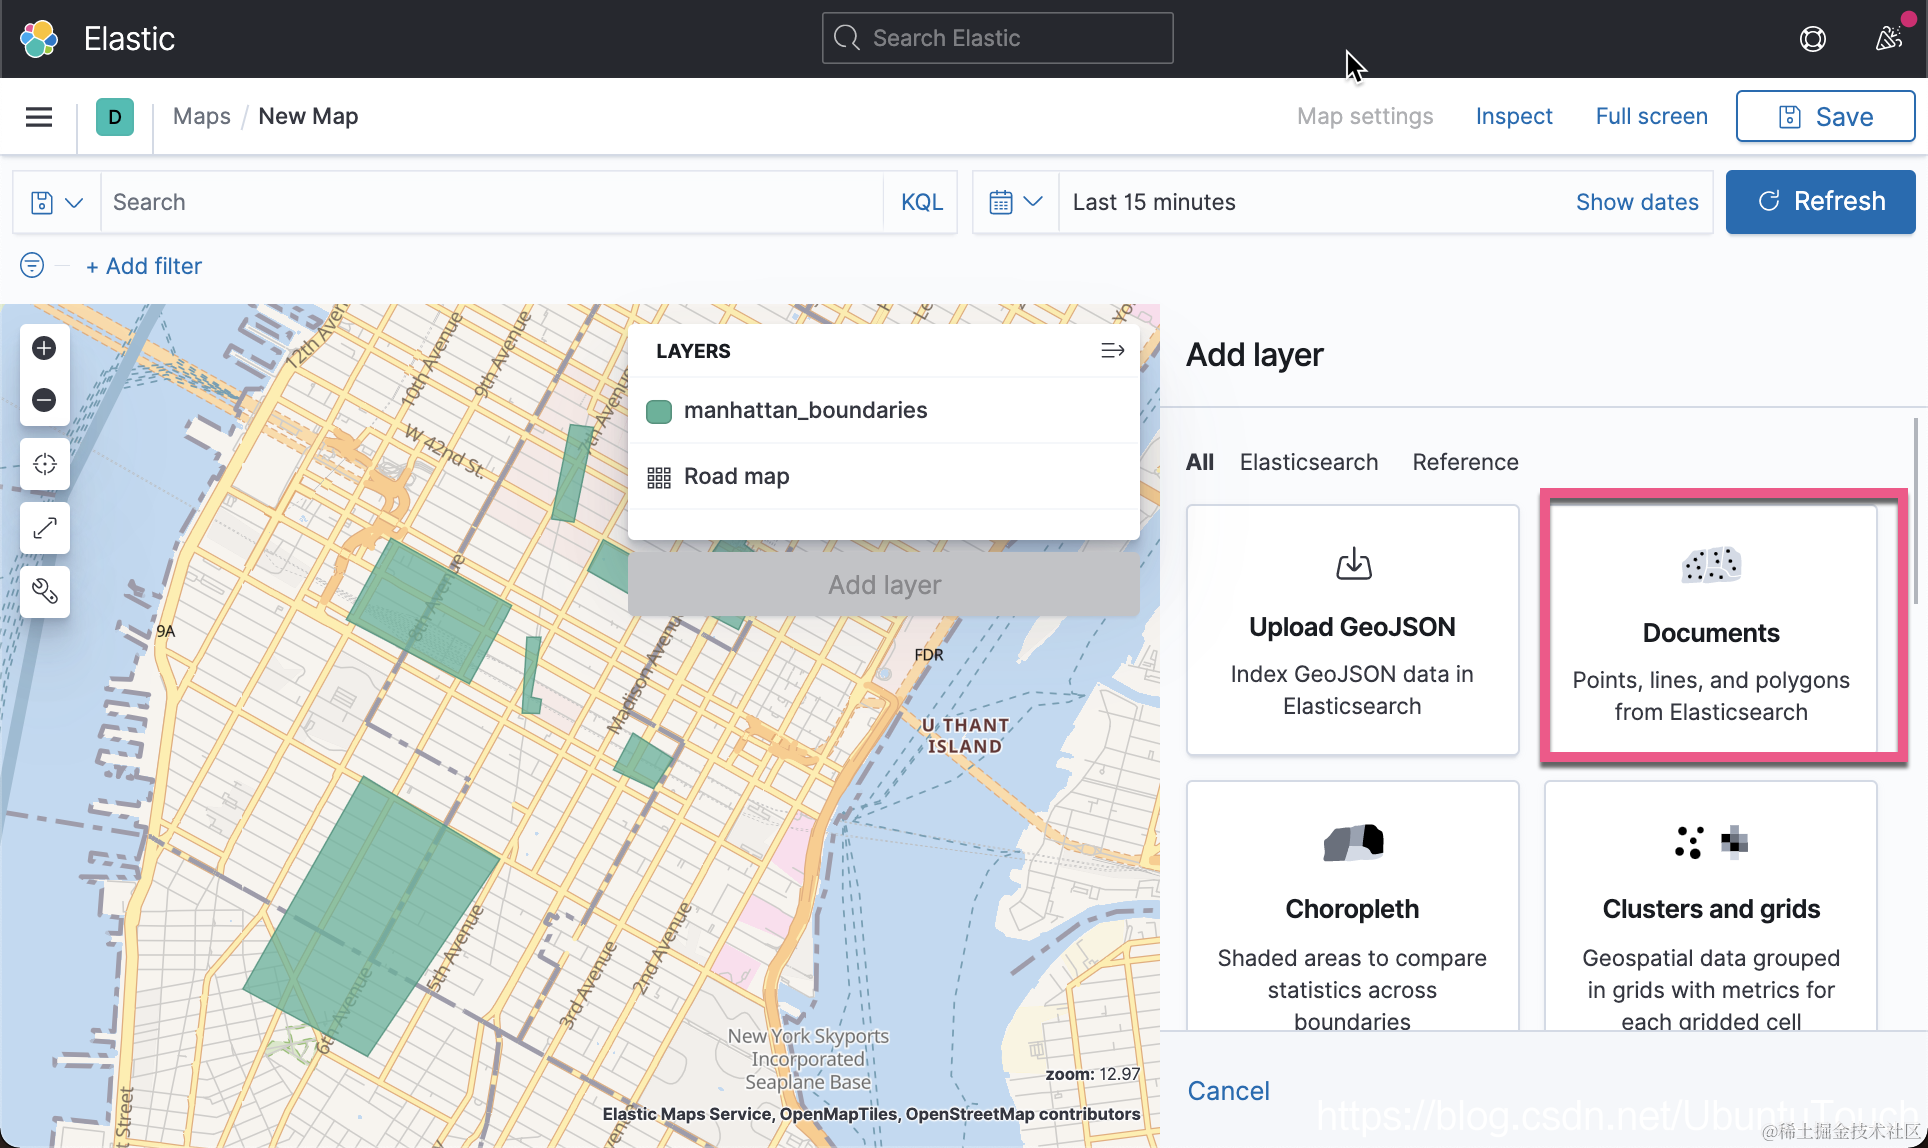Expand the saved query dropdown
The width and height of the screenshot is (1928, 1148).
56,202
